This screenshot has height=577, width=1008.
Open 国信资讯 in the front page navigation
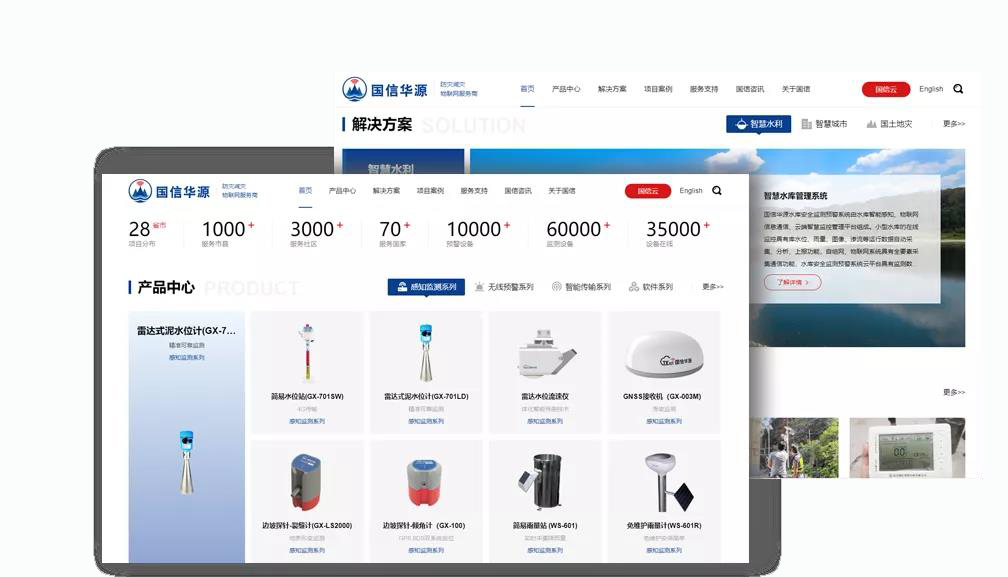tap(518, 191)
